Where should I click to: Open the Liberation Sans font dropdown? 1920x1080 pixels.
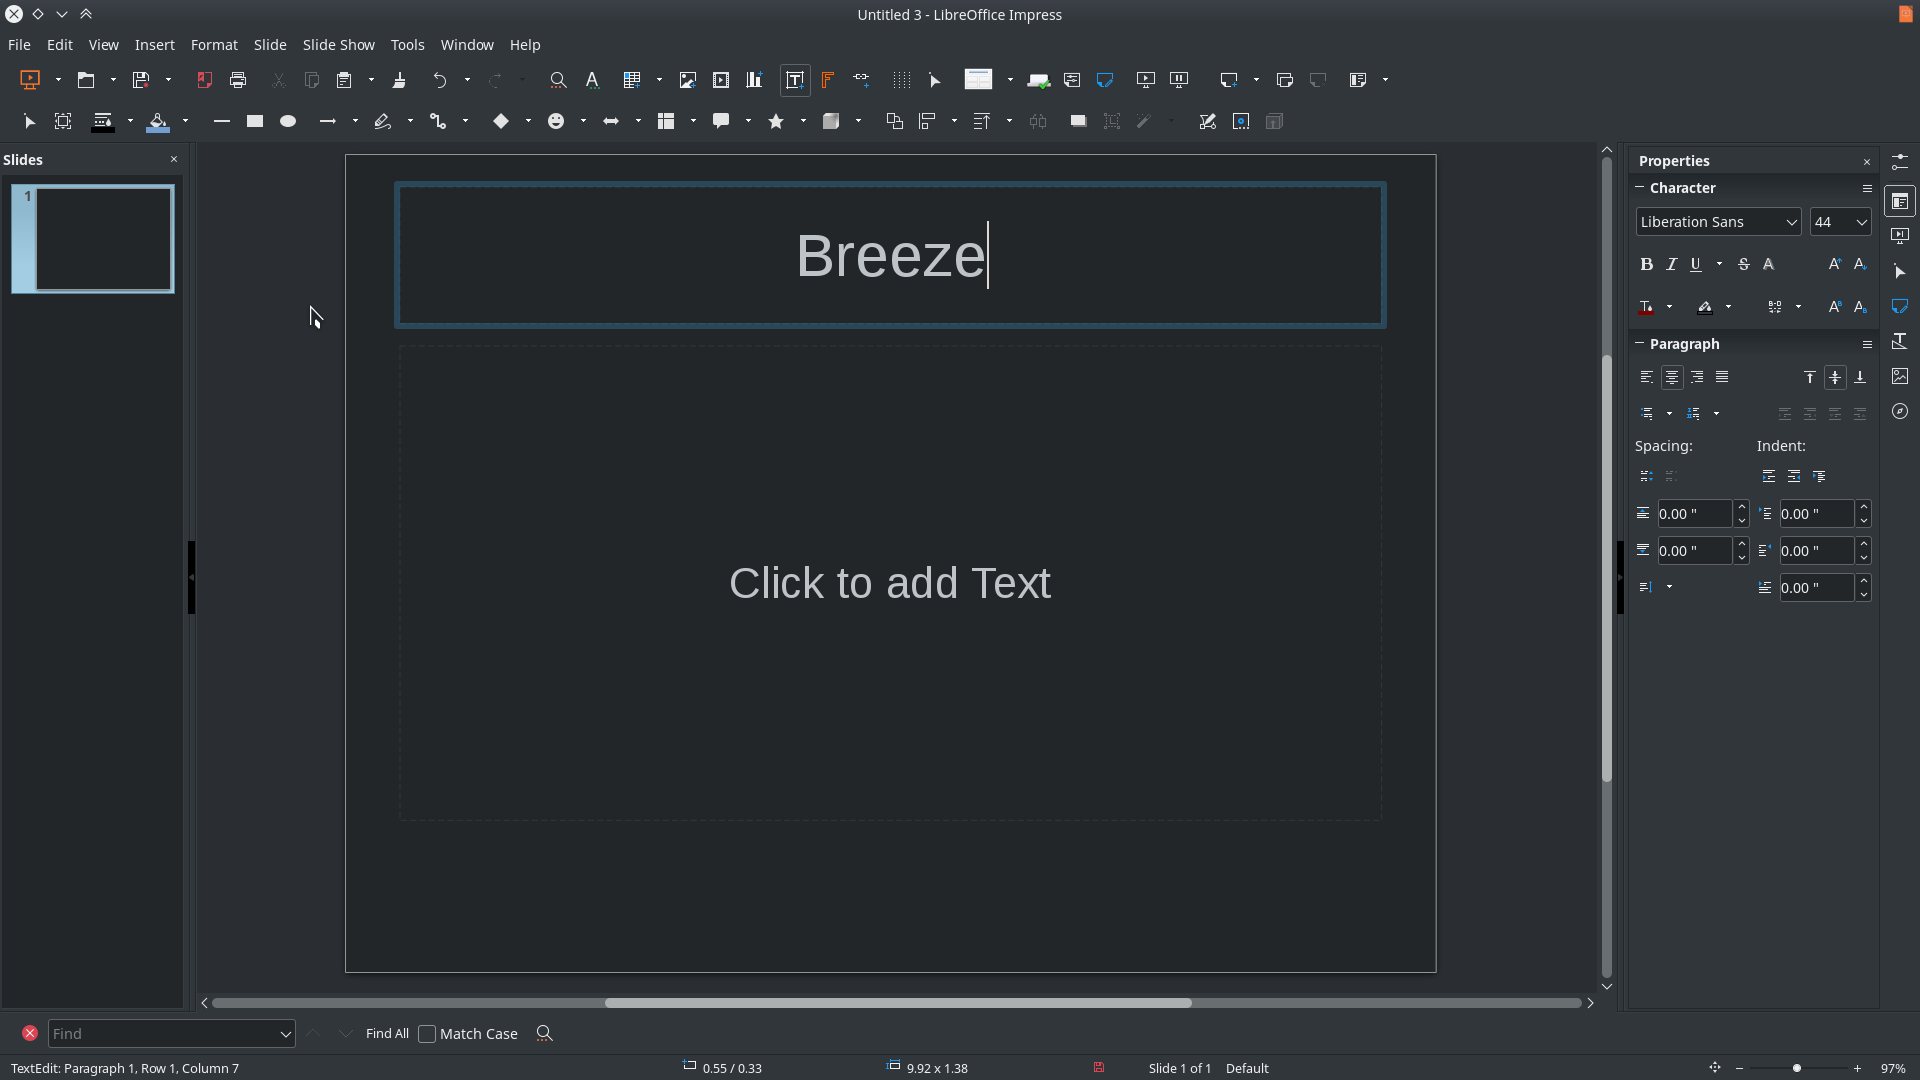1791,222
